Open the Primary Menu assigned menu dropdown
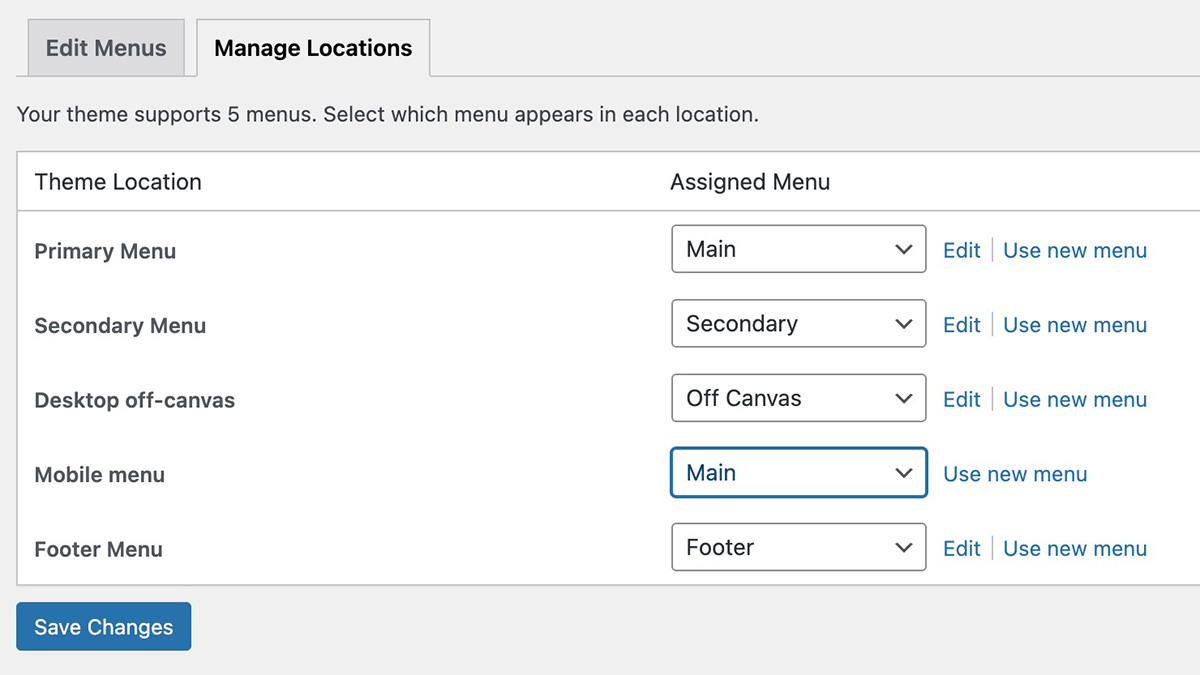 (x=798, y=249)
